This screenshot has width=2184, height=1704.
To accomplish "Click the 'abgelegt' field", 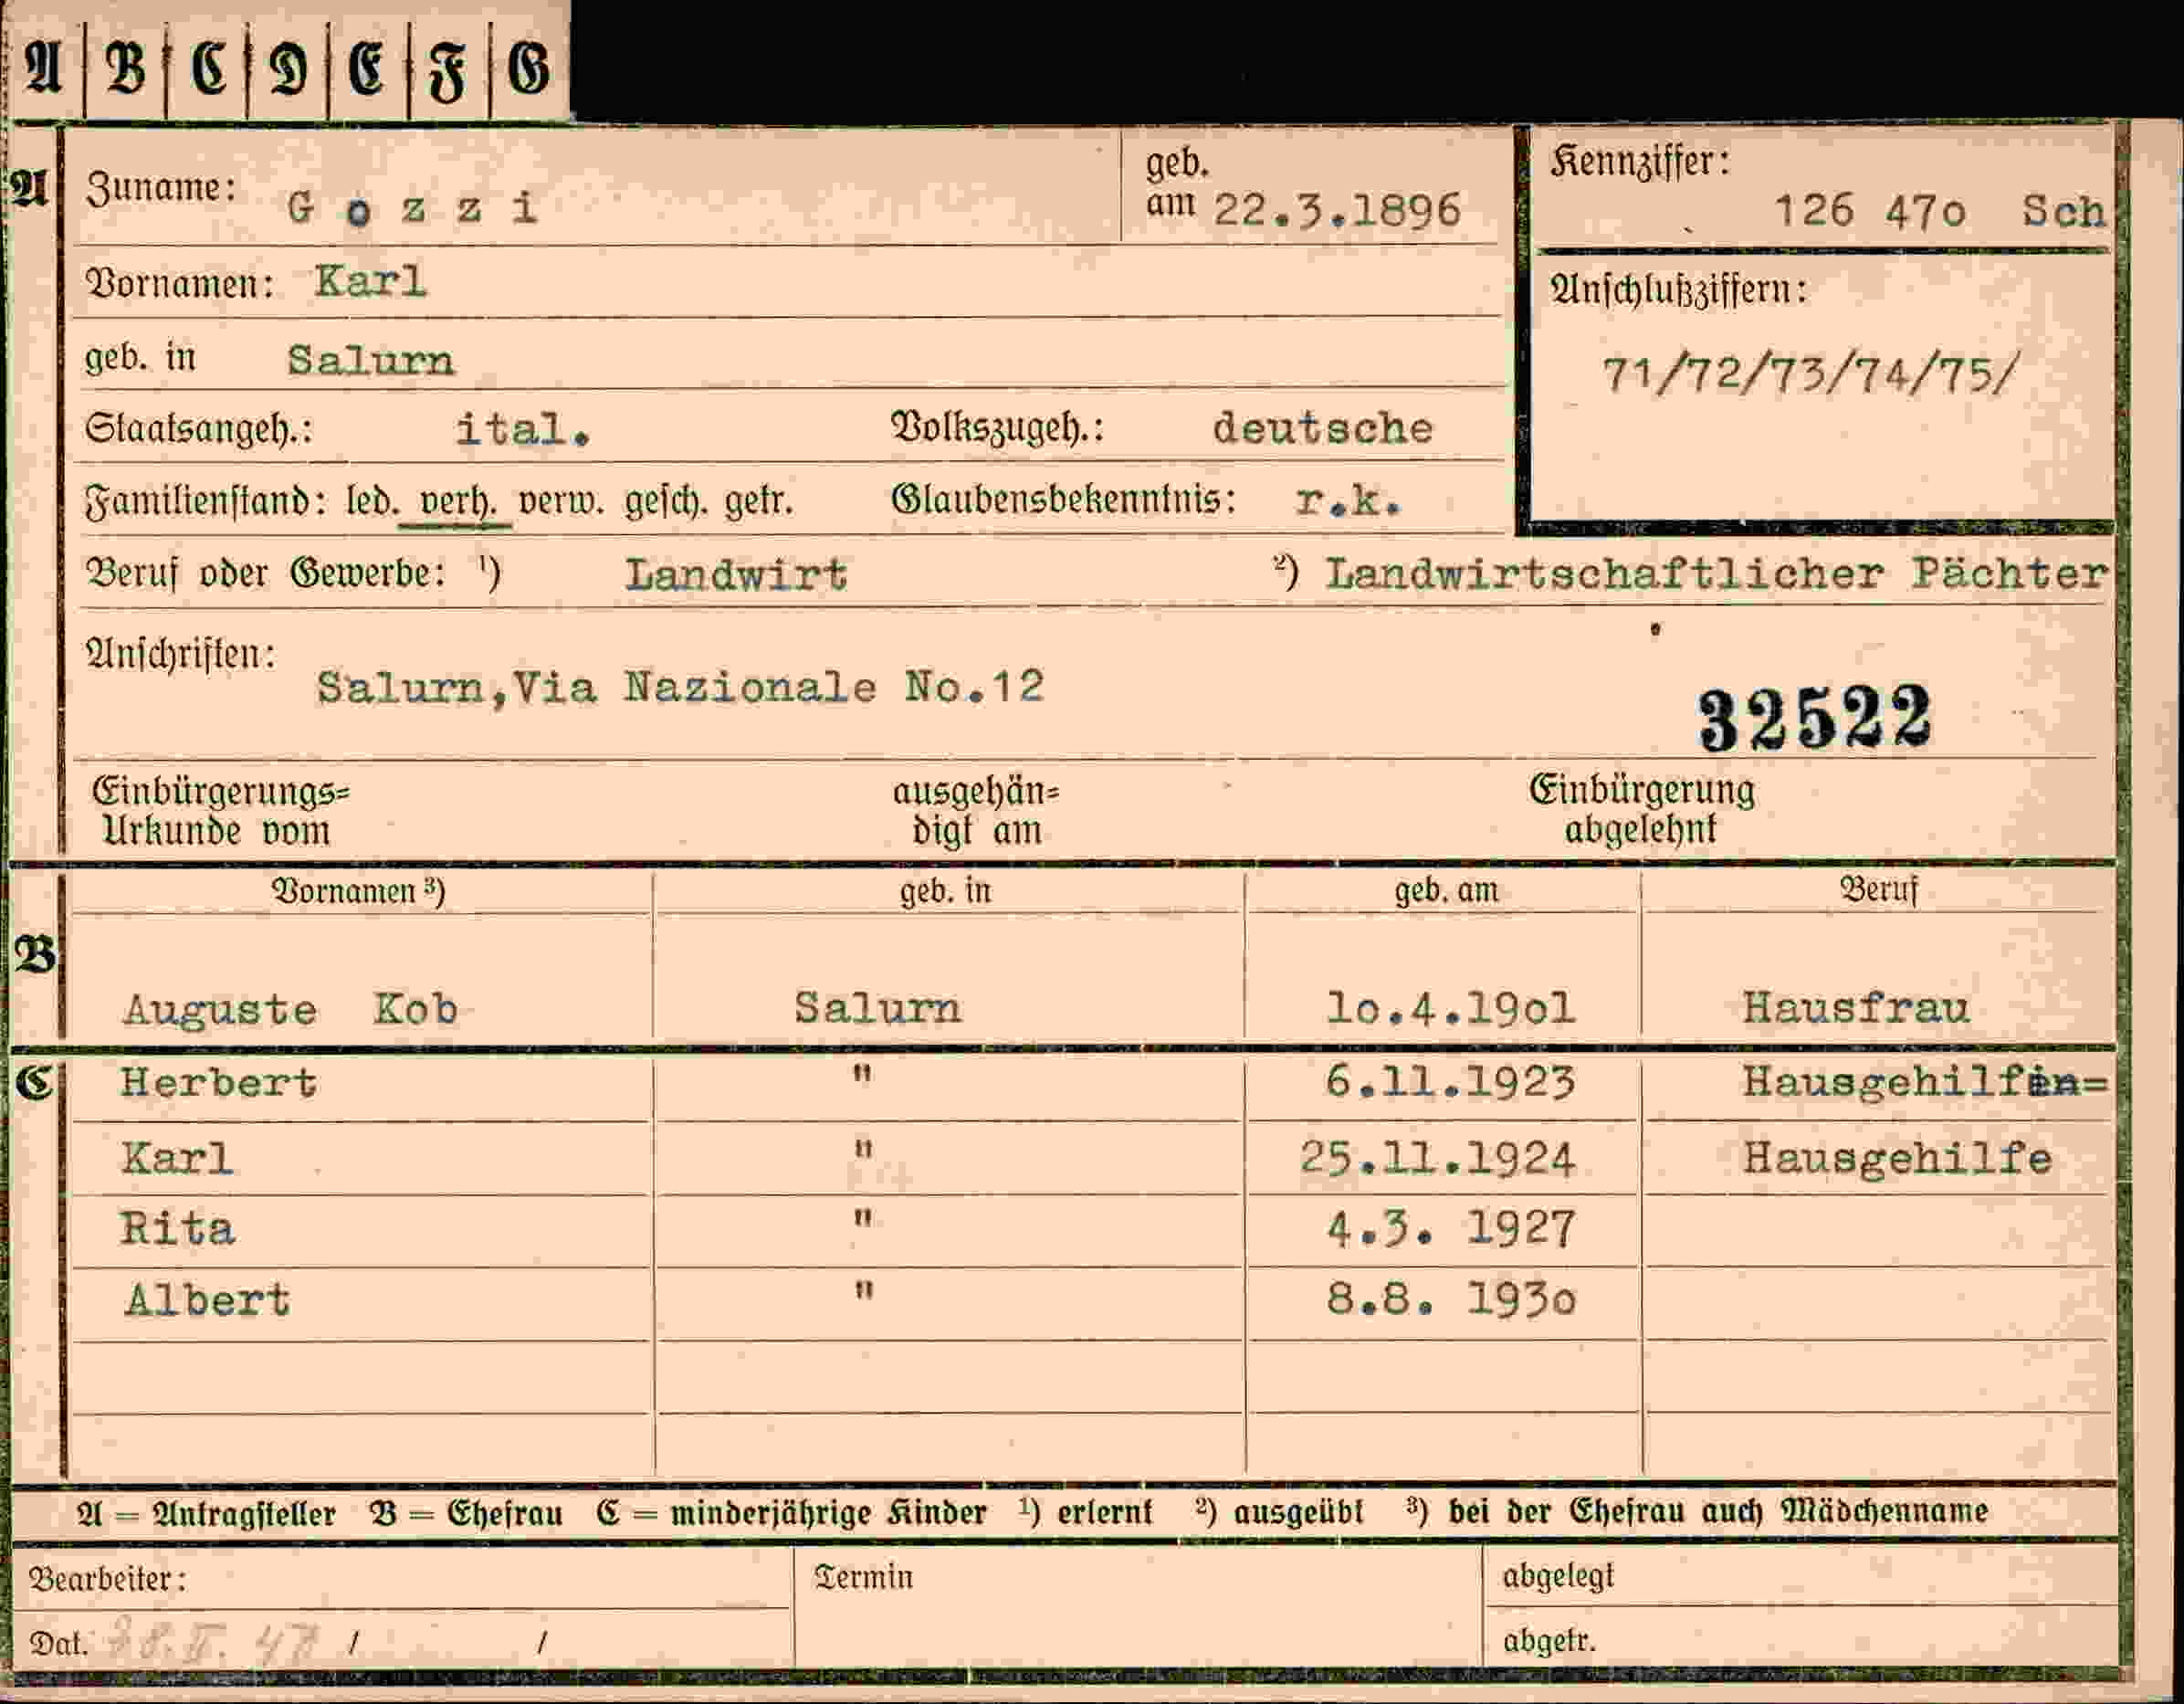I will [x=1800, y=1577].
